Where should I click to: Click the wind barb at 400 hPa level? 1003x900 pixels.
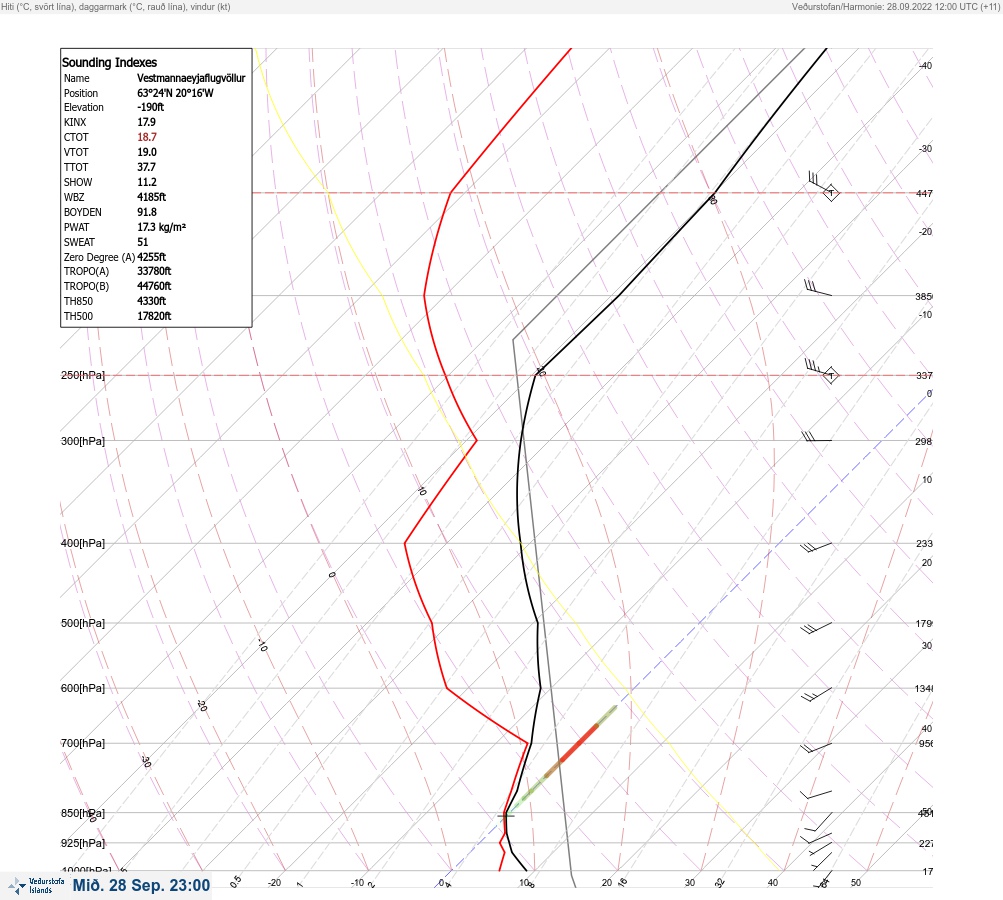[x=816, y=548]
